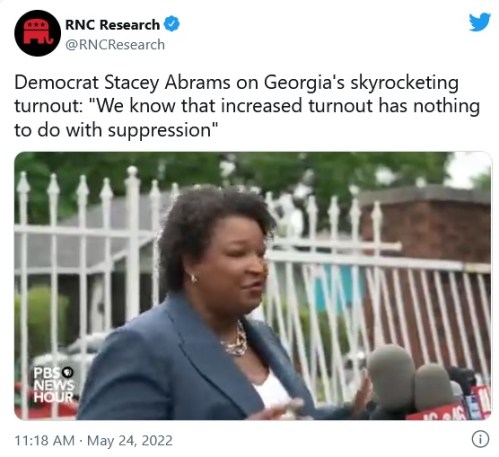Click the RNC elephant profile avatar

37,33
